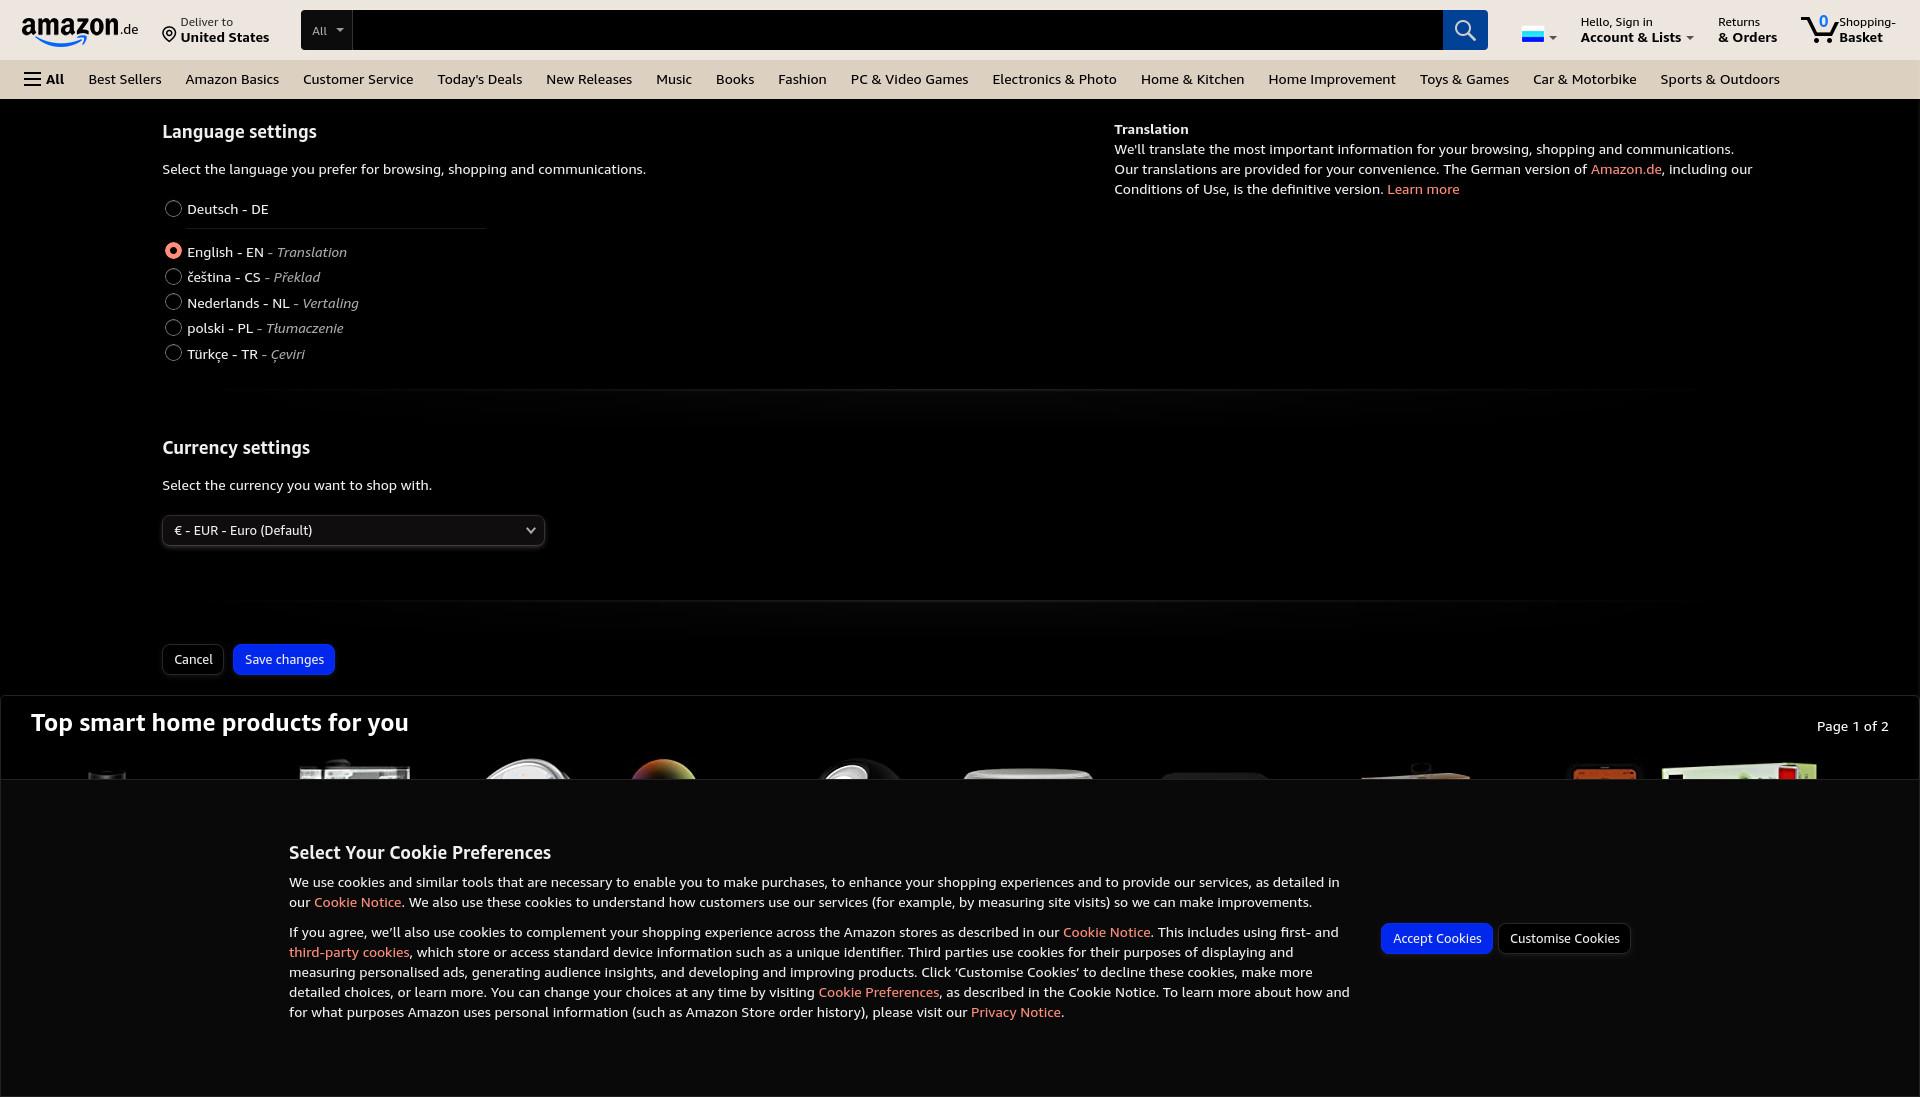Open Privacy Notice link
Viewport: 1920px width, 1097px height.
(1015, 1012)
